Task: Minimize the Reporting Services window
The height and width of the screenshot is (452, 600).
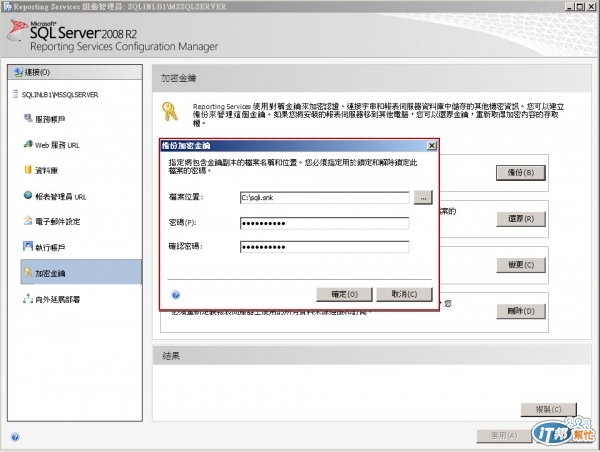Action: pyautogui.click(x=569, y=7)
